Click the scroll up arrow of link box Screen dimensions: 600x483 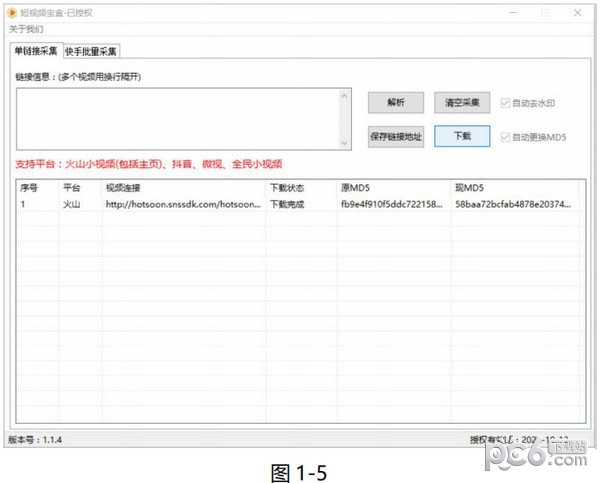pos(344,96)
